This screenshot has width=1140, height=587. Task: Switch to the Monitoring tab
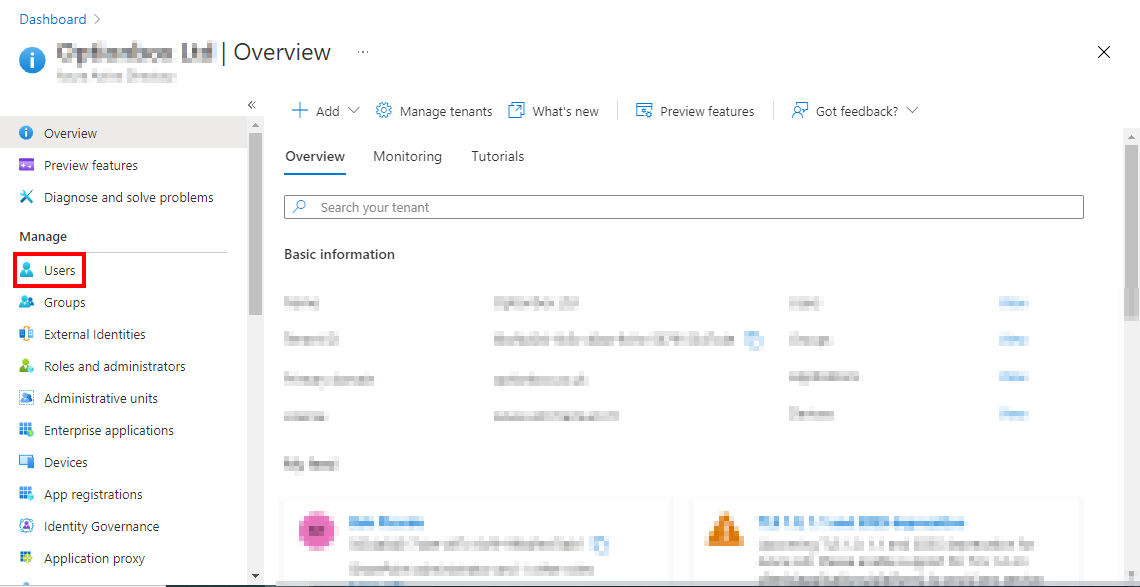[x=407, y=156]
